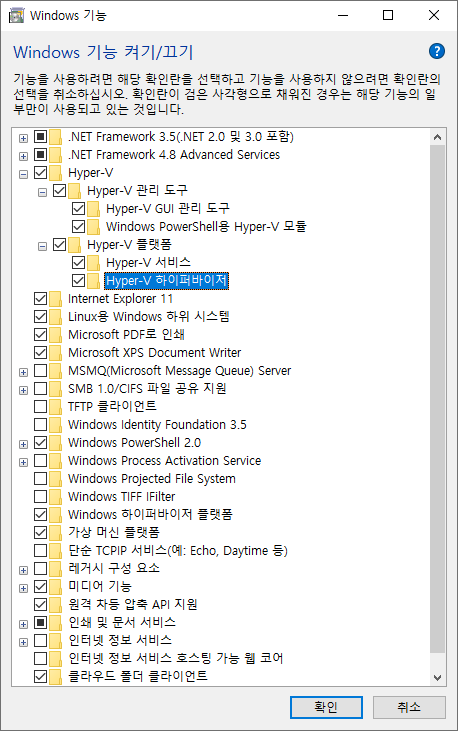The width and height of the screenshot is (458, 731).
Task: Expand MSMQ Server tree node
Action: (23, 372)
